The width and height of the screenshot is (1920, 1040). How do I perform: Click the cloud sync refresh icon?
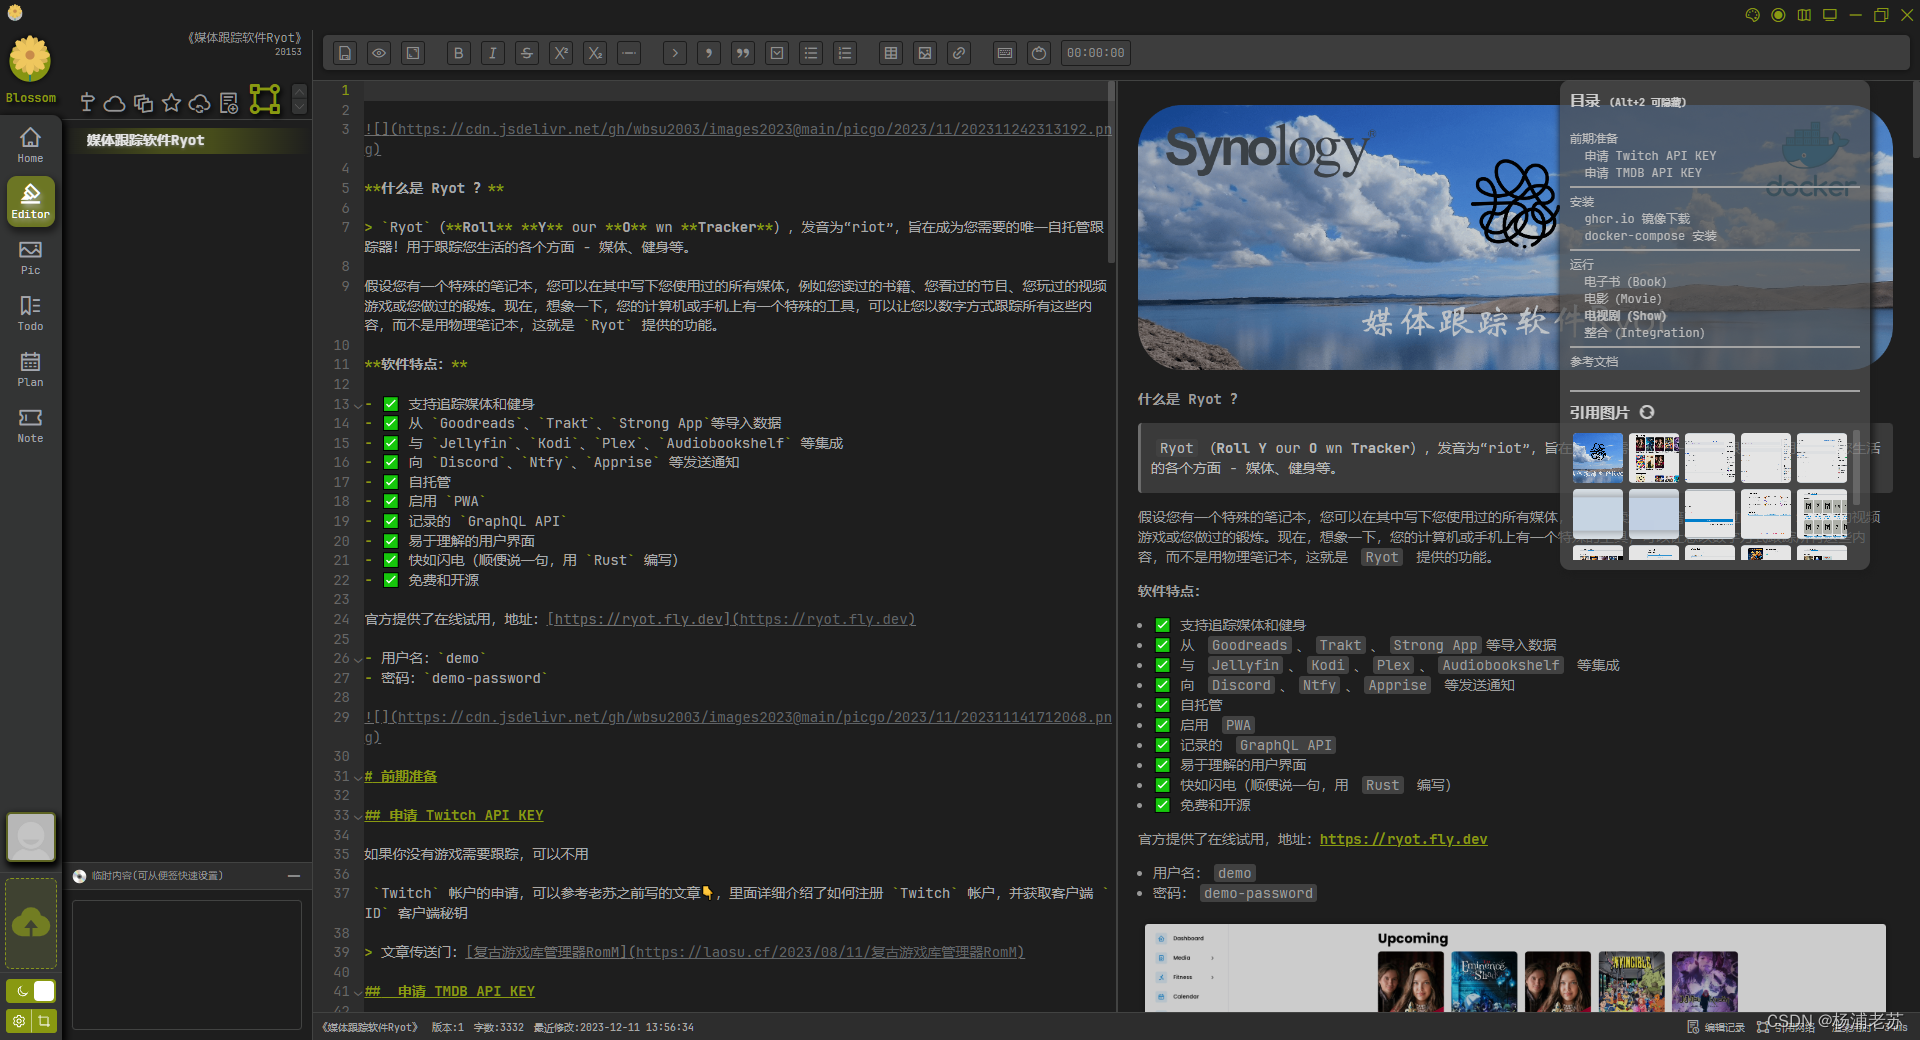[199, 103]
